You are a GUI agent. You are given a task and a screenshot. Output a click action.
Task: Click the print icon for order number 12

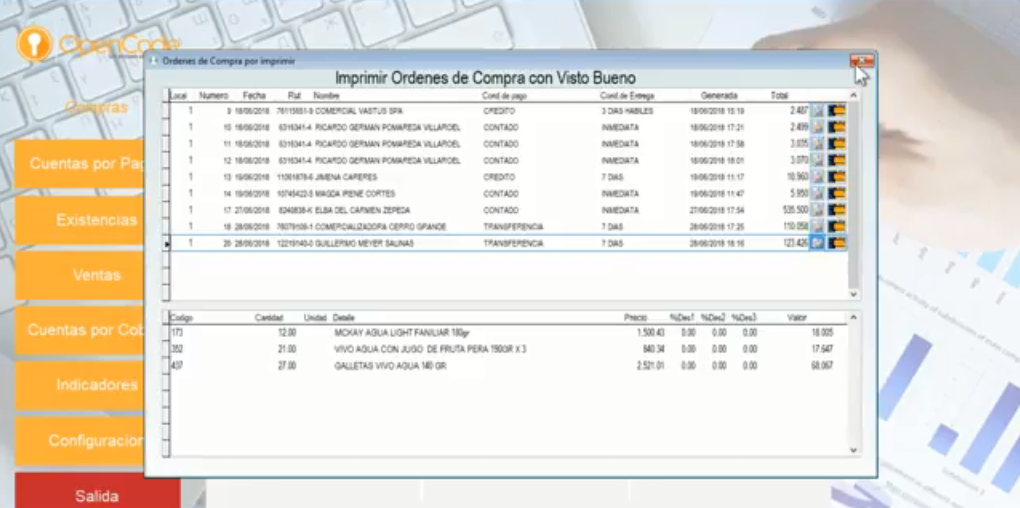click(817, 160)
